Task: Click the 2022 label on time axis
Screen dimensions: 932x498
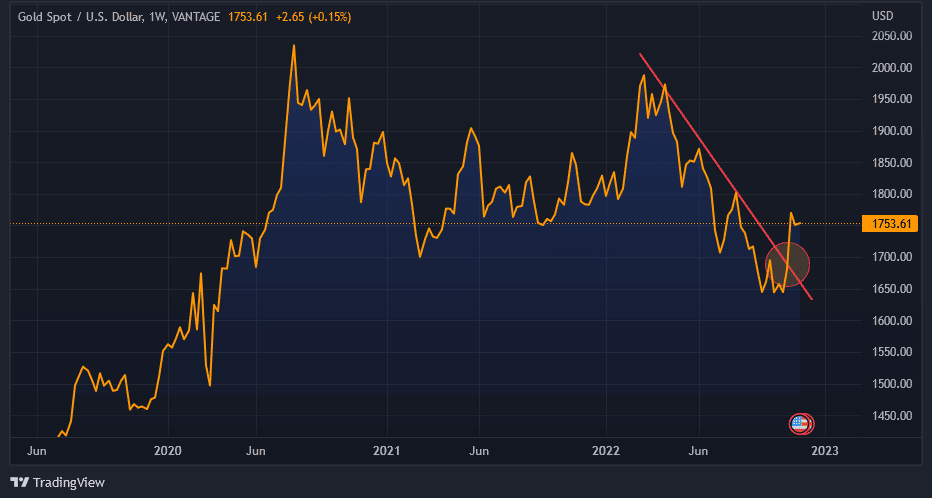Action: (608, 451)
